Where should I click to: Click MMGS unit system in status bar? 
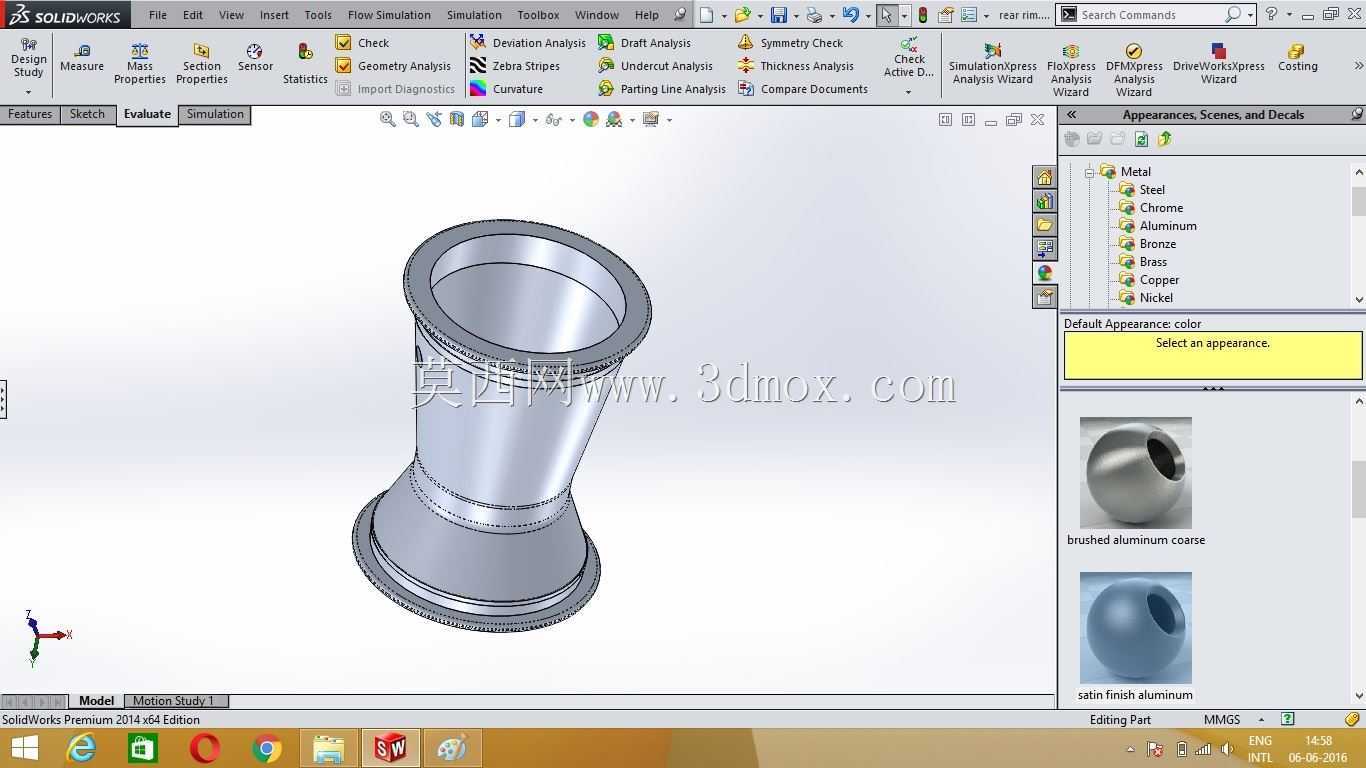tap(1222, 719)
